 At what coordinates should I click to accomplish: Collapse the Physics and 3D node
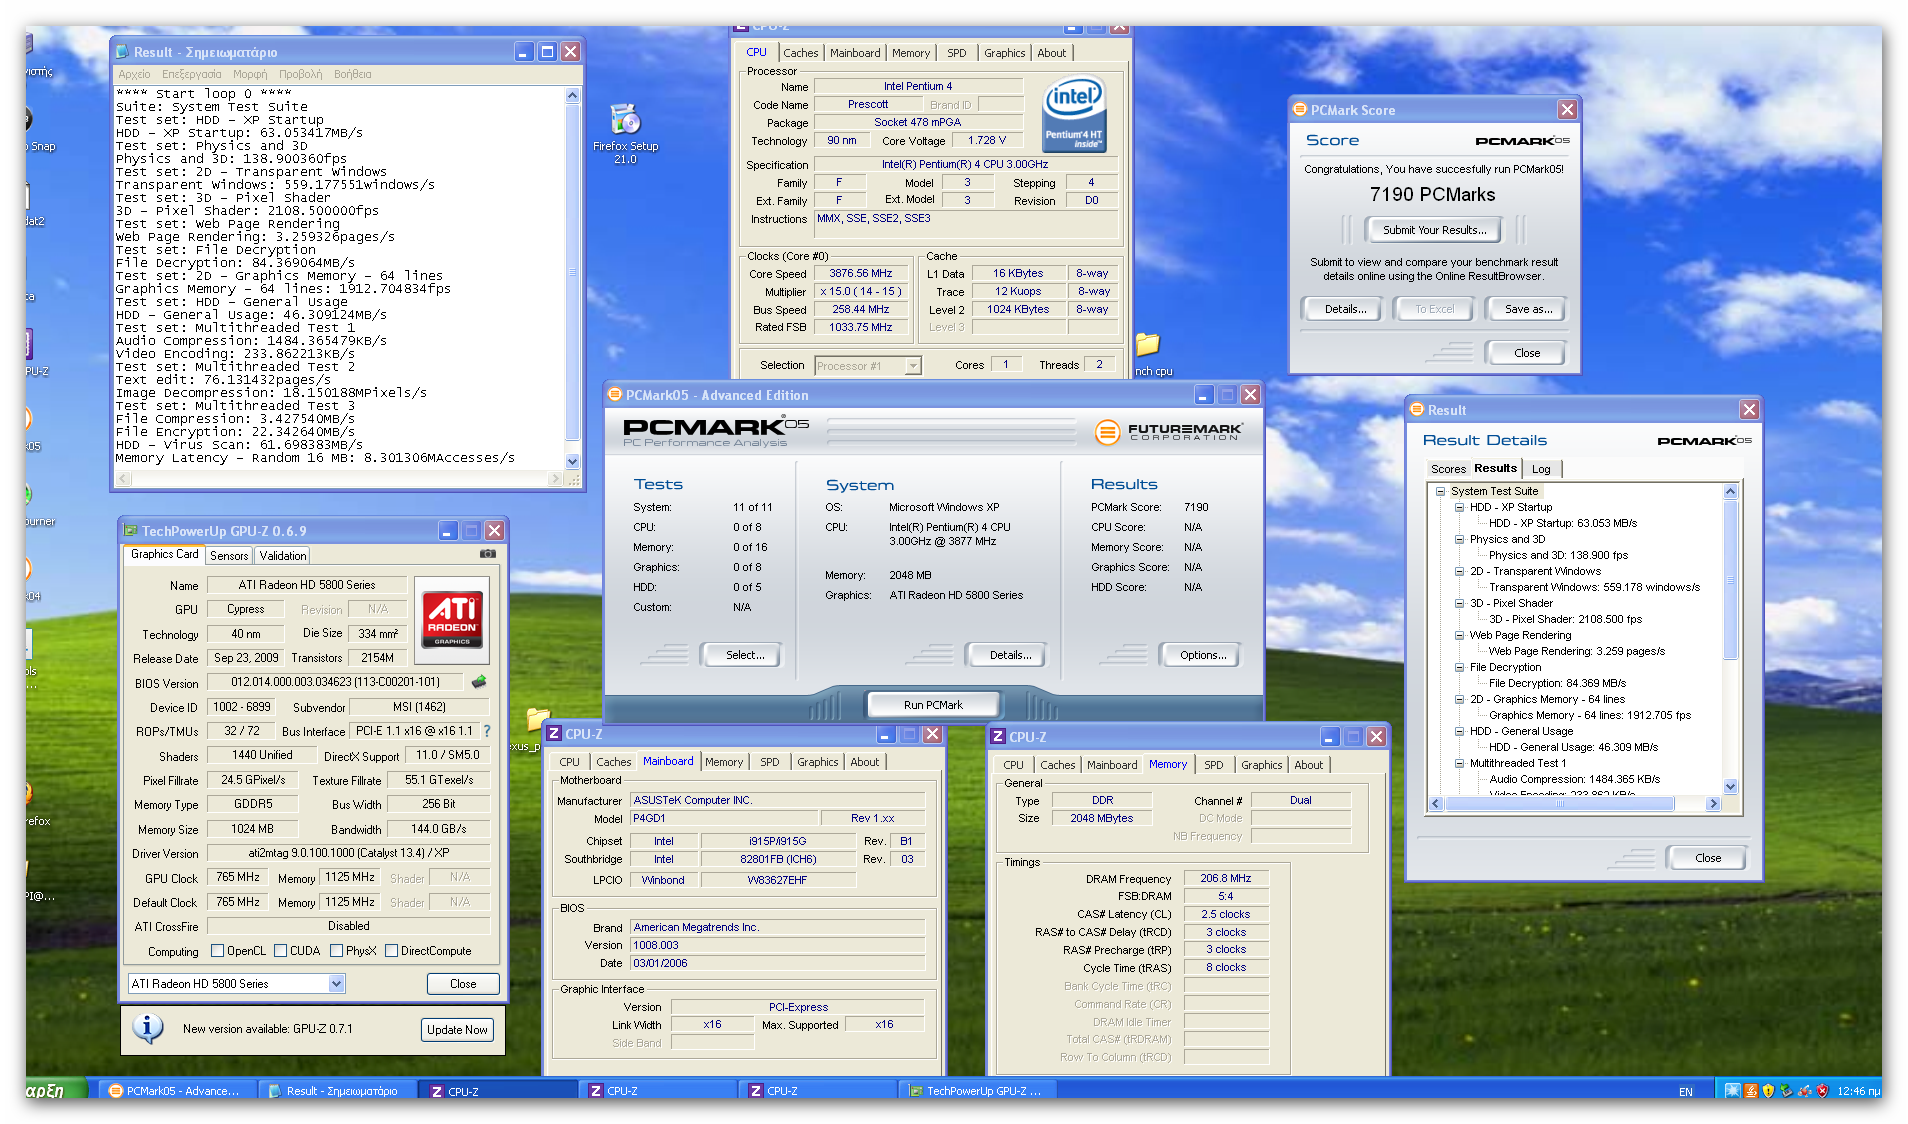pos(1459,539)
